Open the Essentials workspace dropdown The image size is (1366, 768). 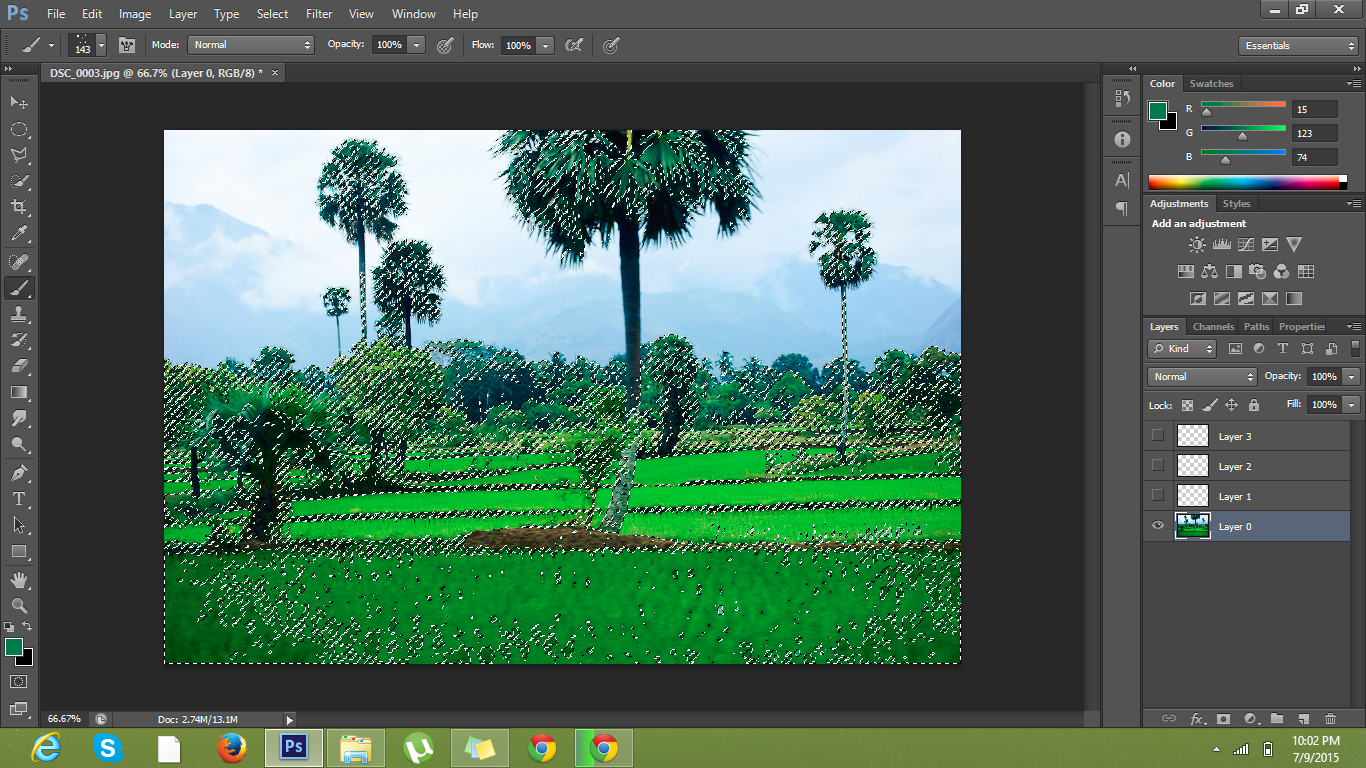point(1297,45)
